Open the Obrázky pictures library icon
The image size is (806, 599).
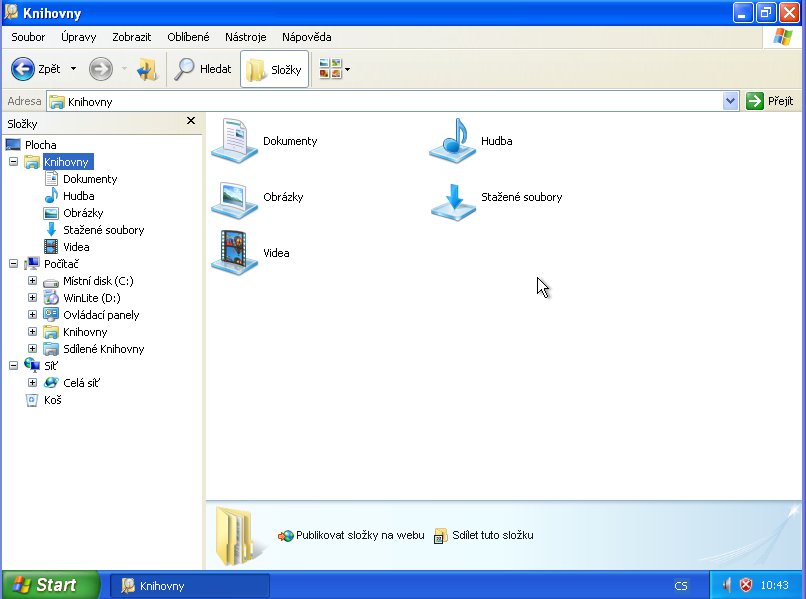coord(234,199)
